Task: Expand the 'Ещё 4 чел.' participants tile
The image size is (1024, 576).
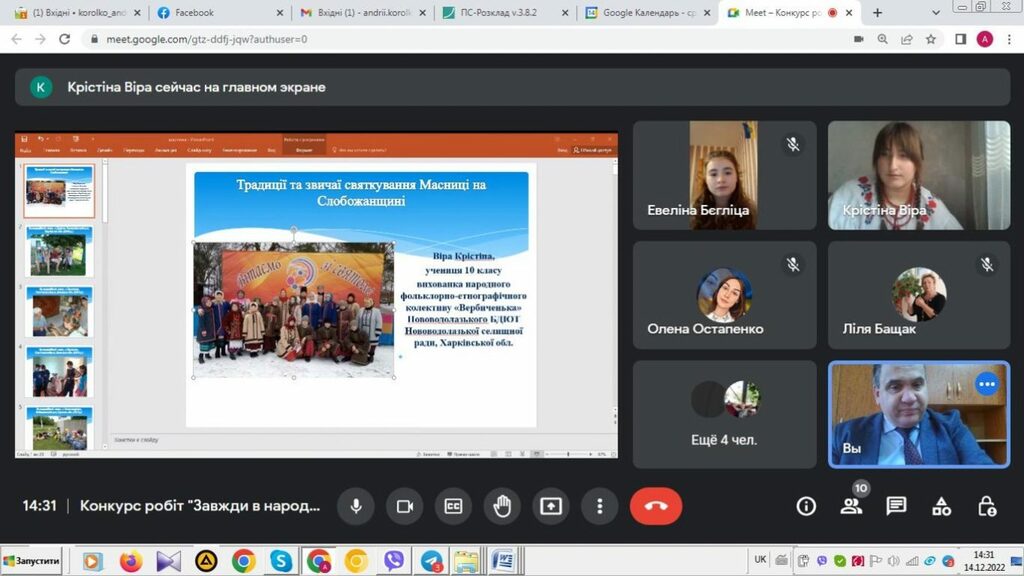Action: (724, 414)
